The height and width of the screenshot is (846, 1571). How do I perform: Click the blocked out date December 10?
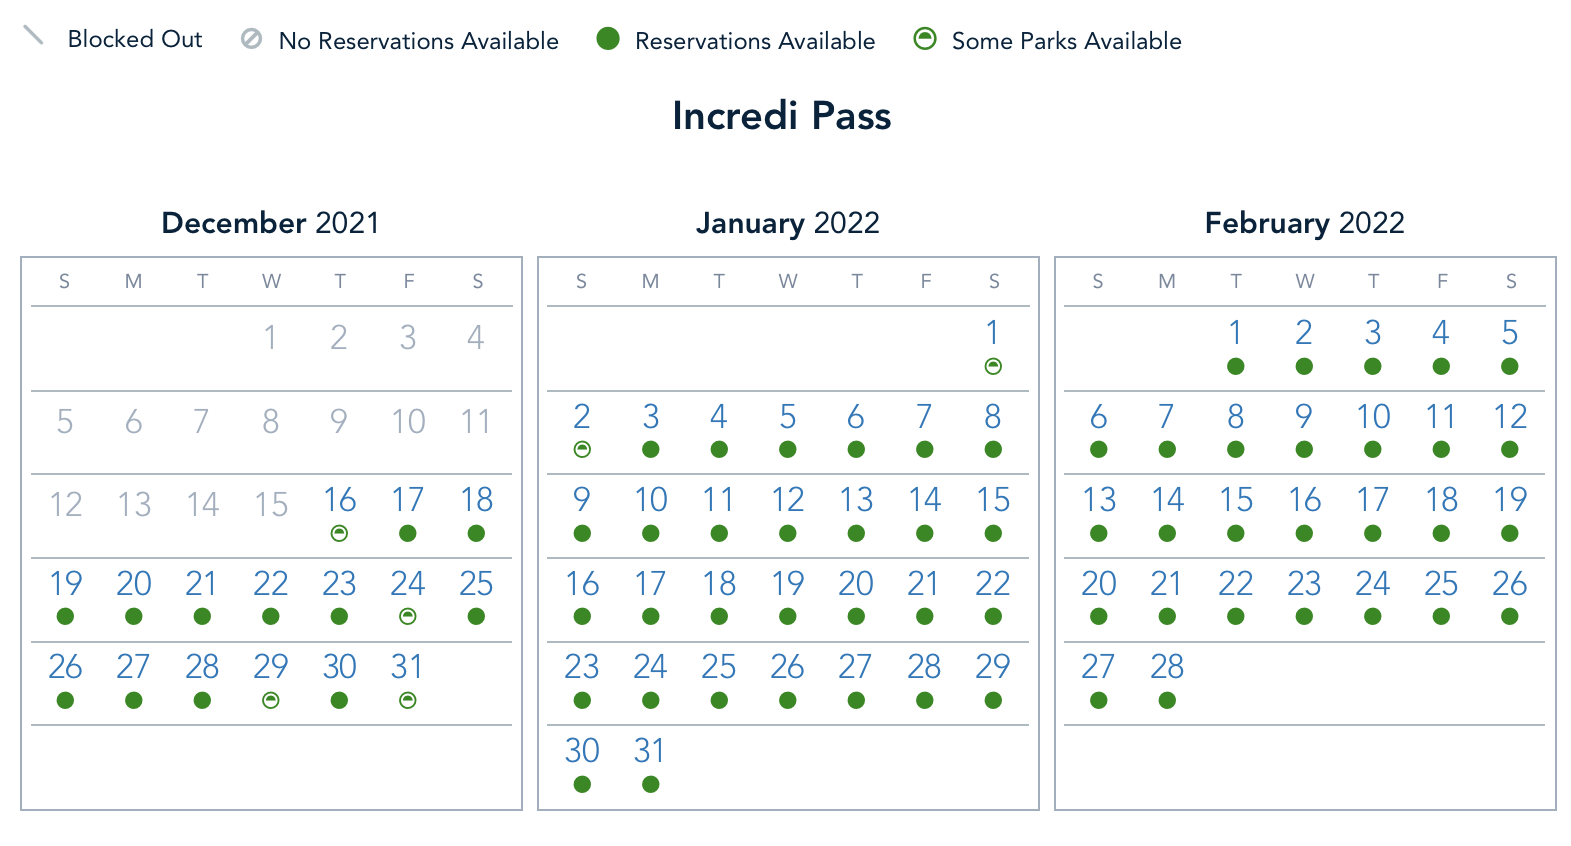pyautogui.click(x=407, y=422)
